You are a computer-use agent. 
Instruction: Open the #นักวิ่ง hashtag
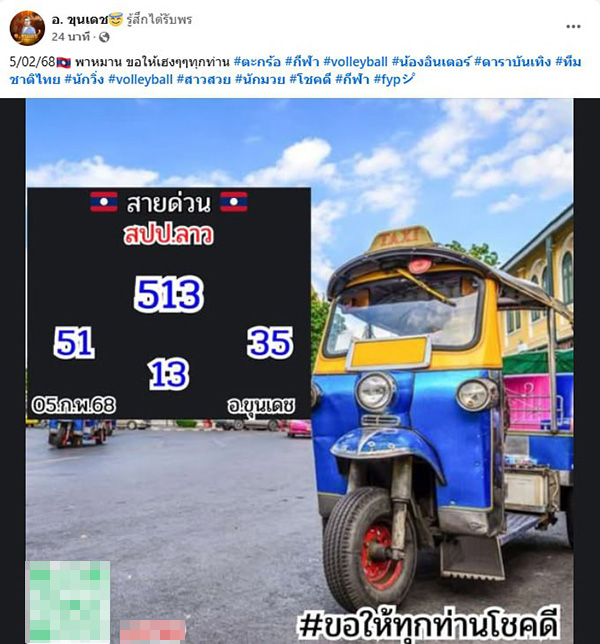click(84, 79)
